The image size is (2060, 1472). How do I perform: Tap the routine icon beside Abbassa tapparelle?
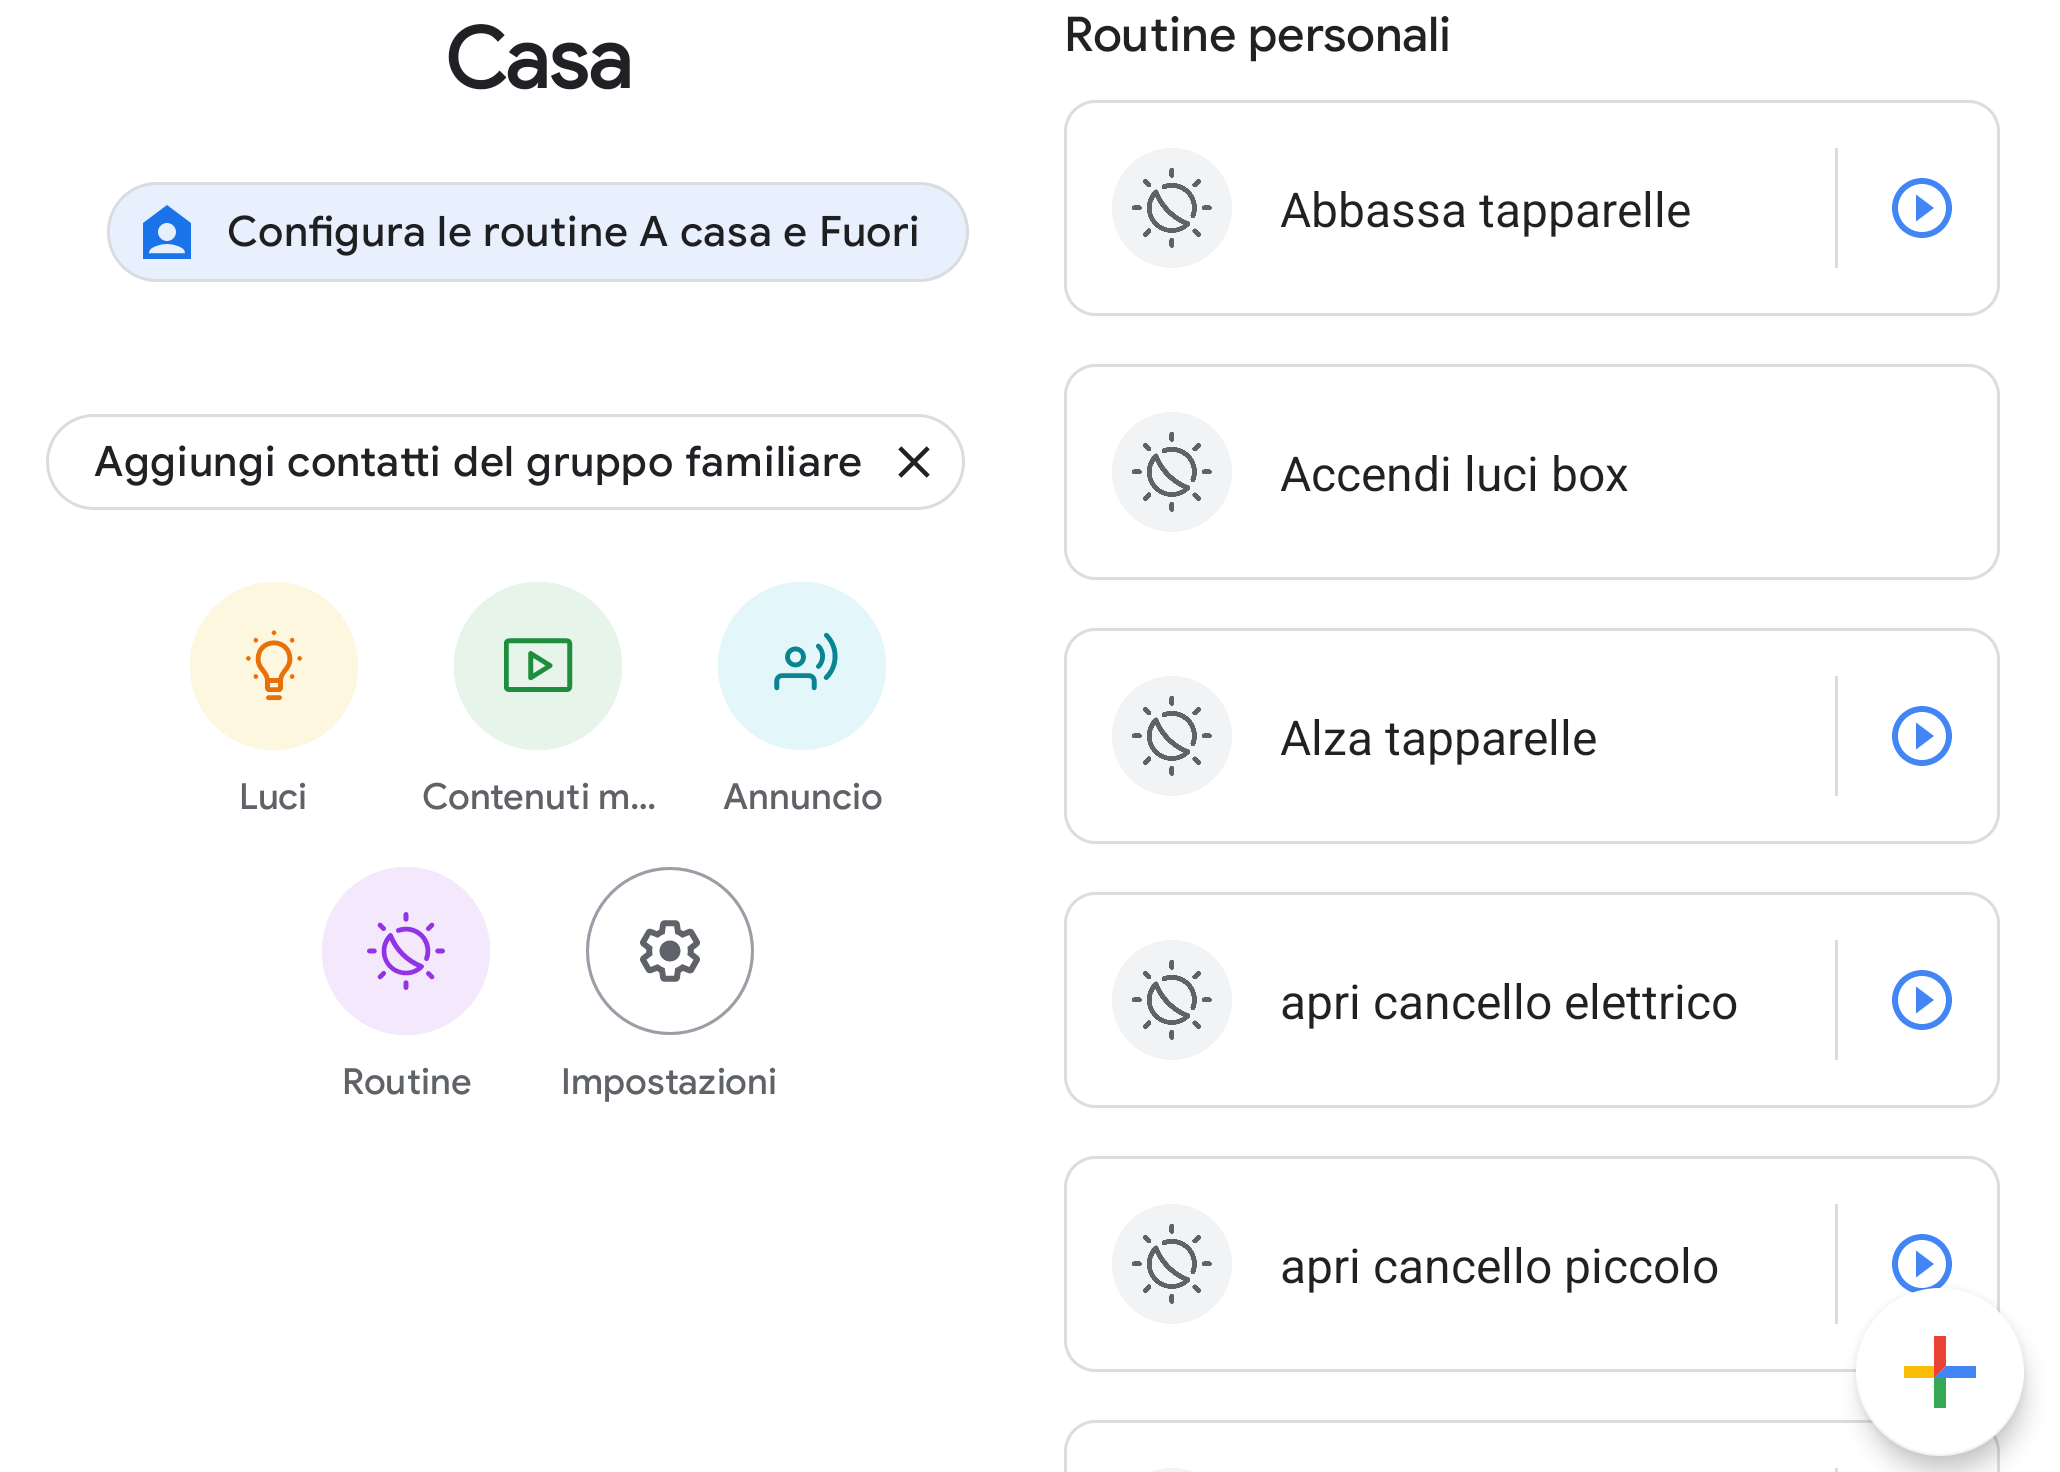(x=1171, y=208)
